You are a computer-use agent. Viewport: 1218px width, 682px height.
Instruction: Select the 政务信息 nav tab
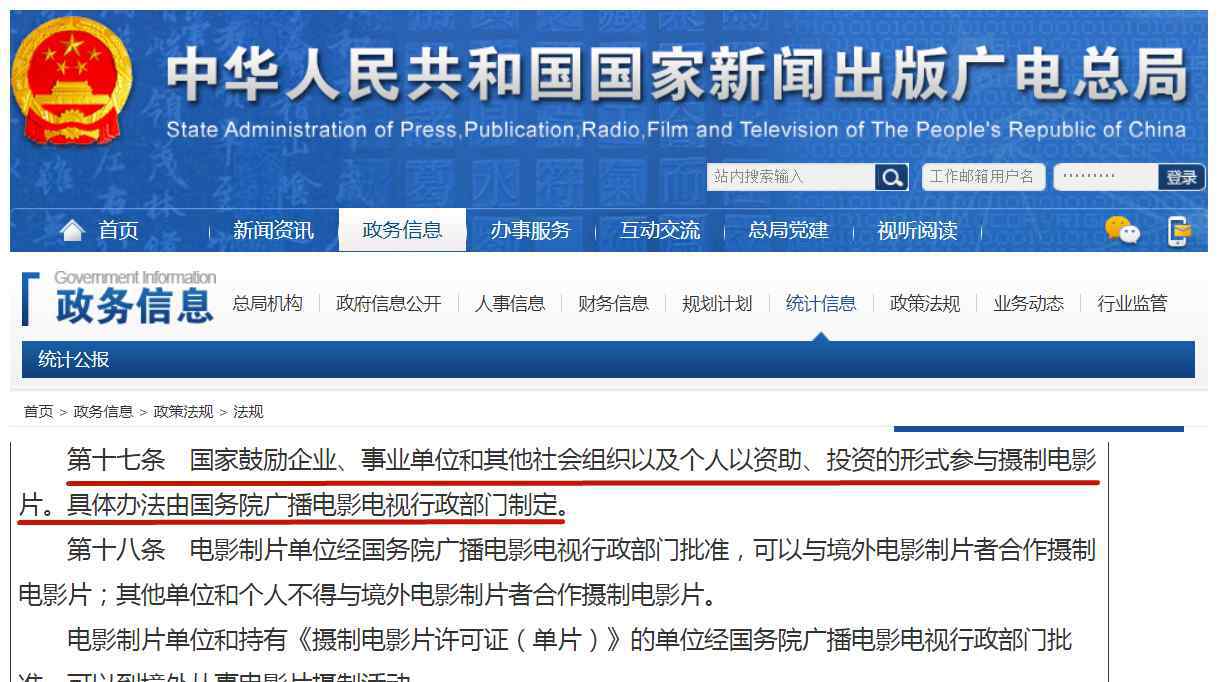pos(402,230)
